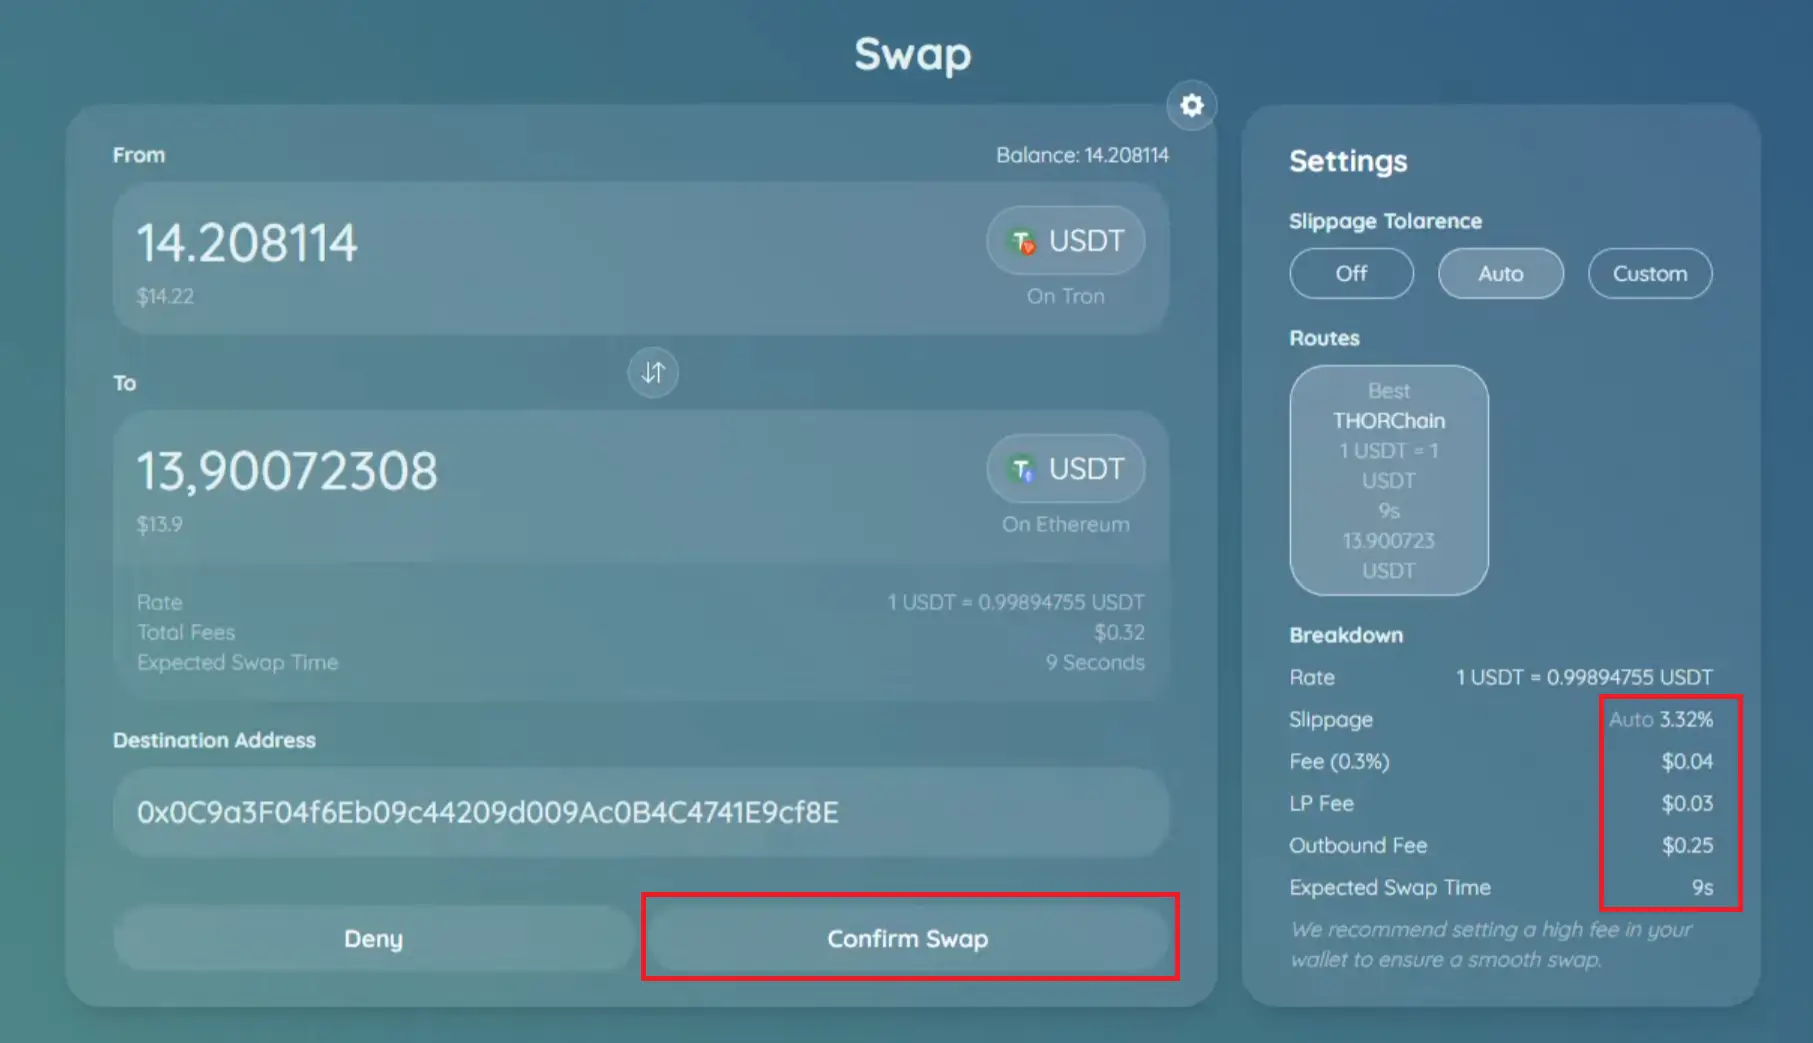
Task: Click Confirm Swap
Action: pos(908,938)
